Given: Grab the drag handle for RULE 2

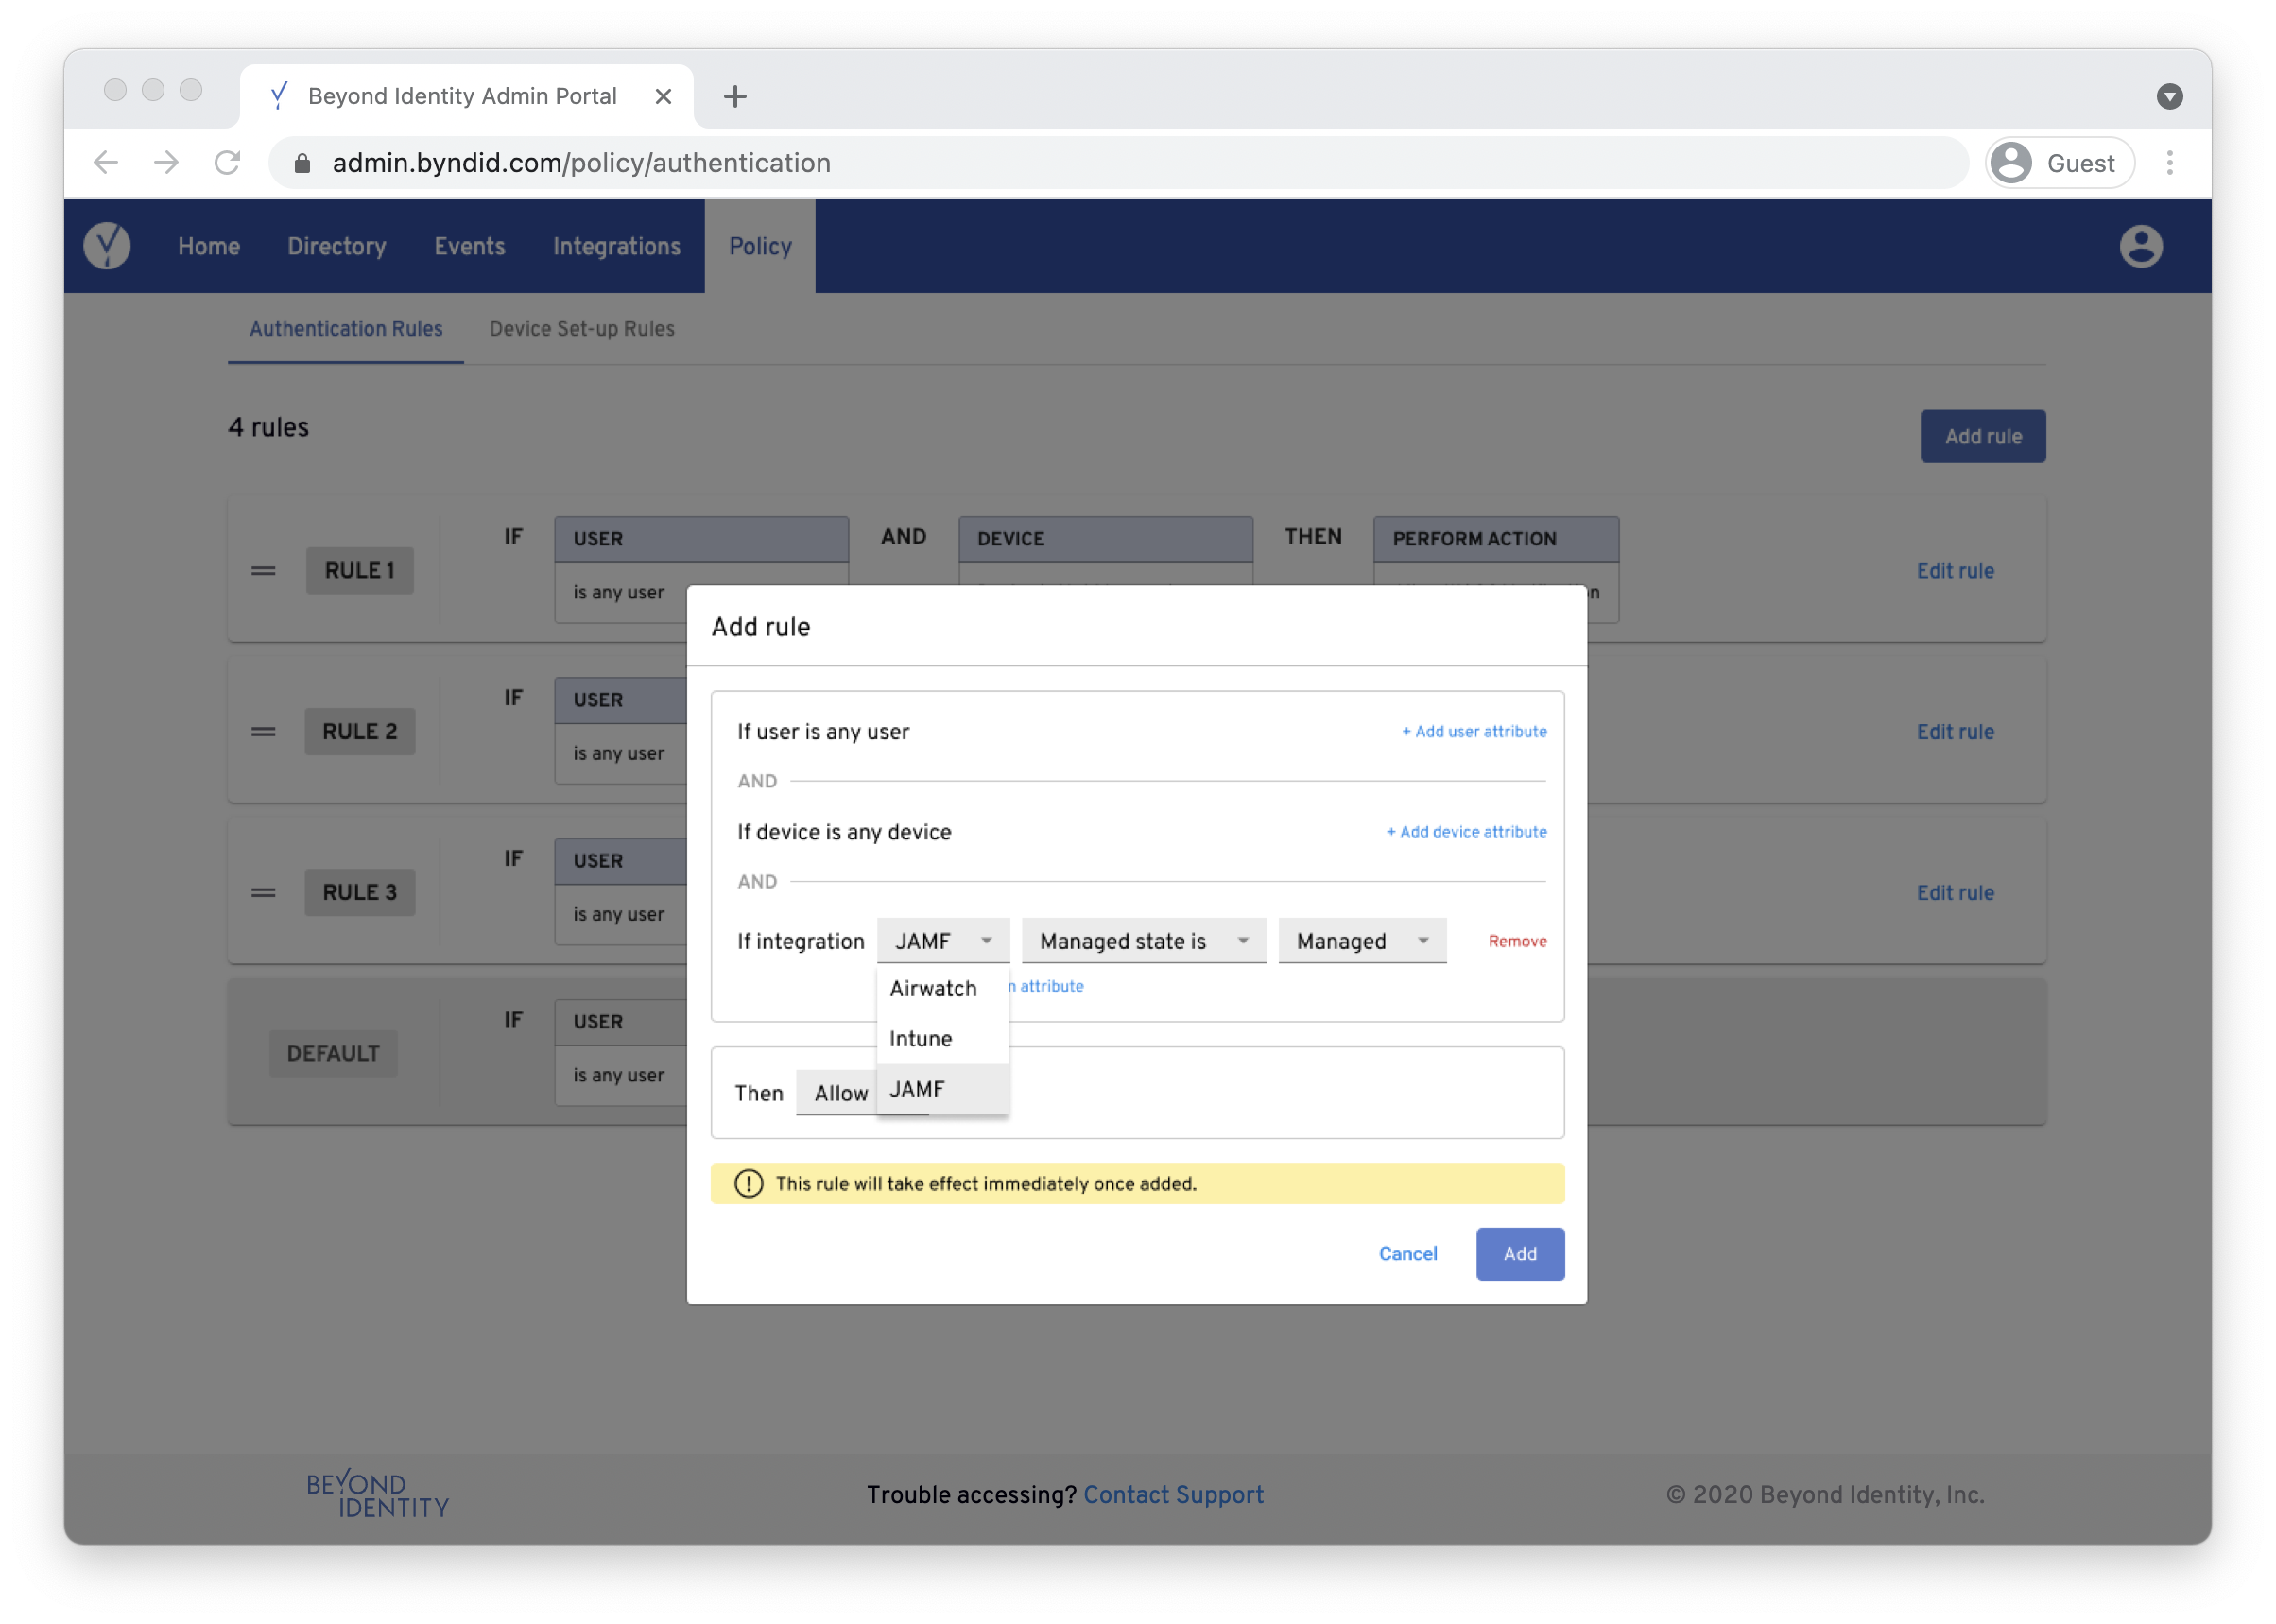Looking at the screenshot, I should (x=263, y=732).
